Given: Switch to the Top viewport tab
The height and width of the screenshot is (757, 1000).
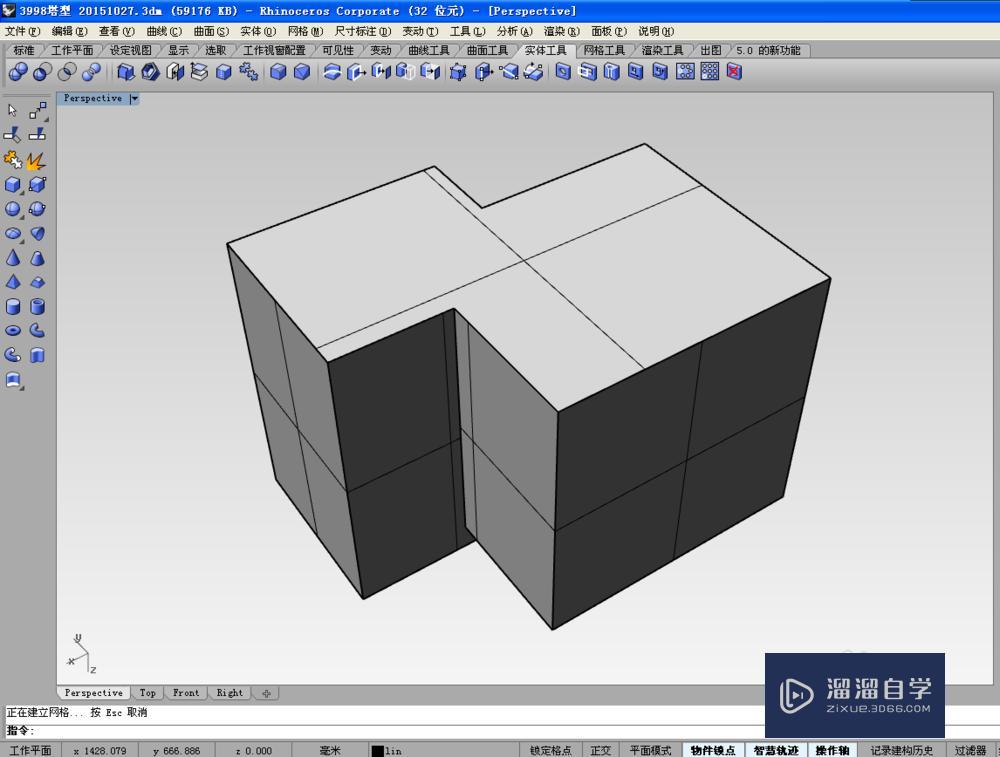Looking at the screenshot, I should [x=147, y=693].
